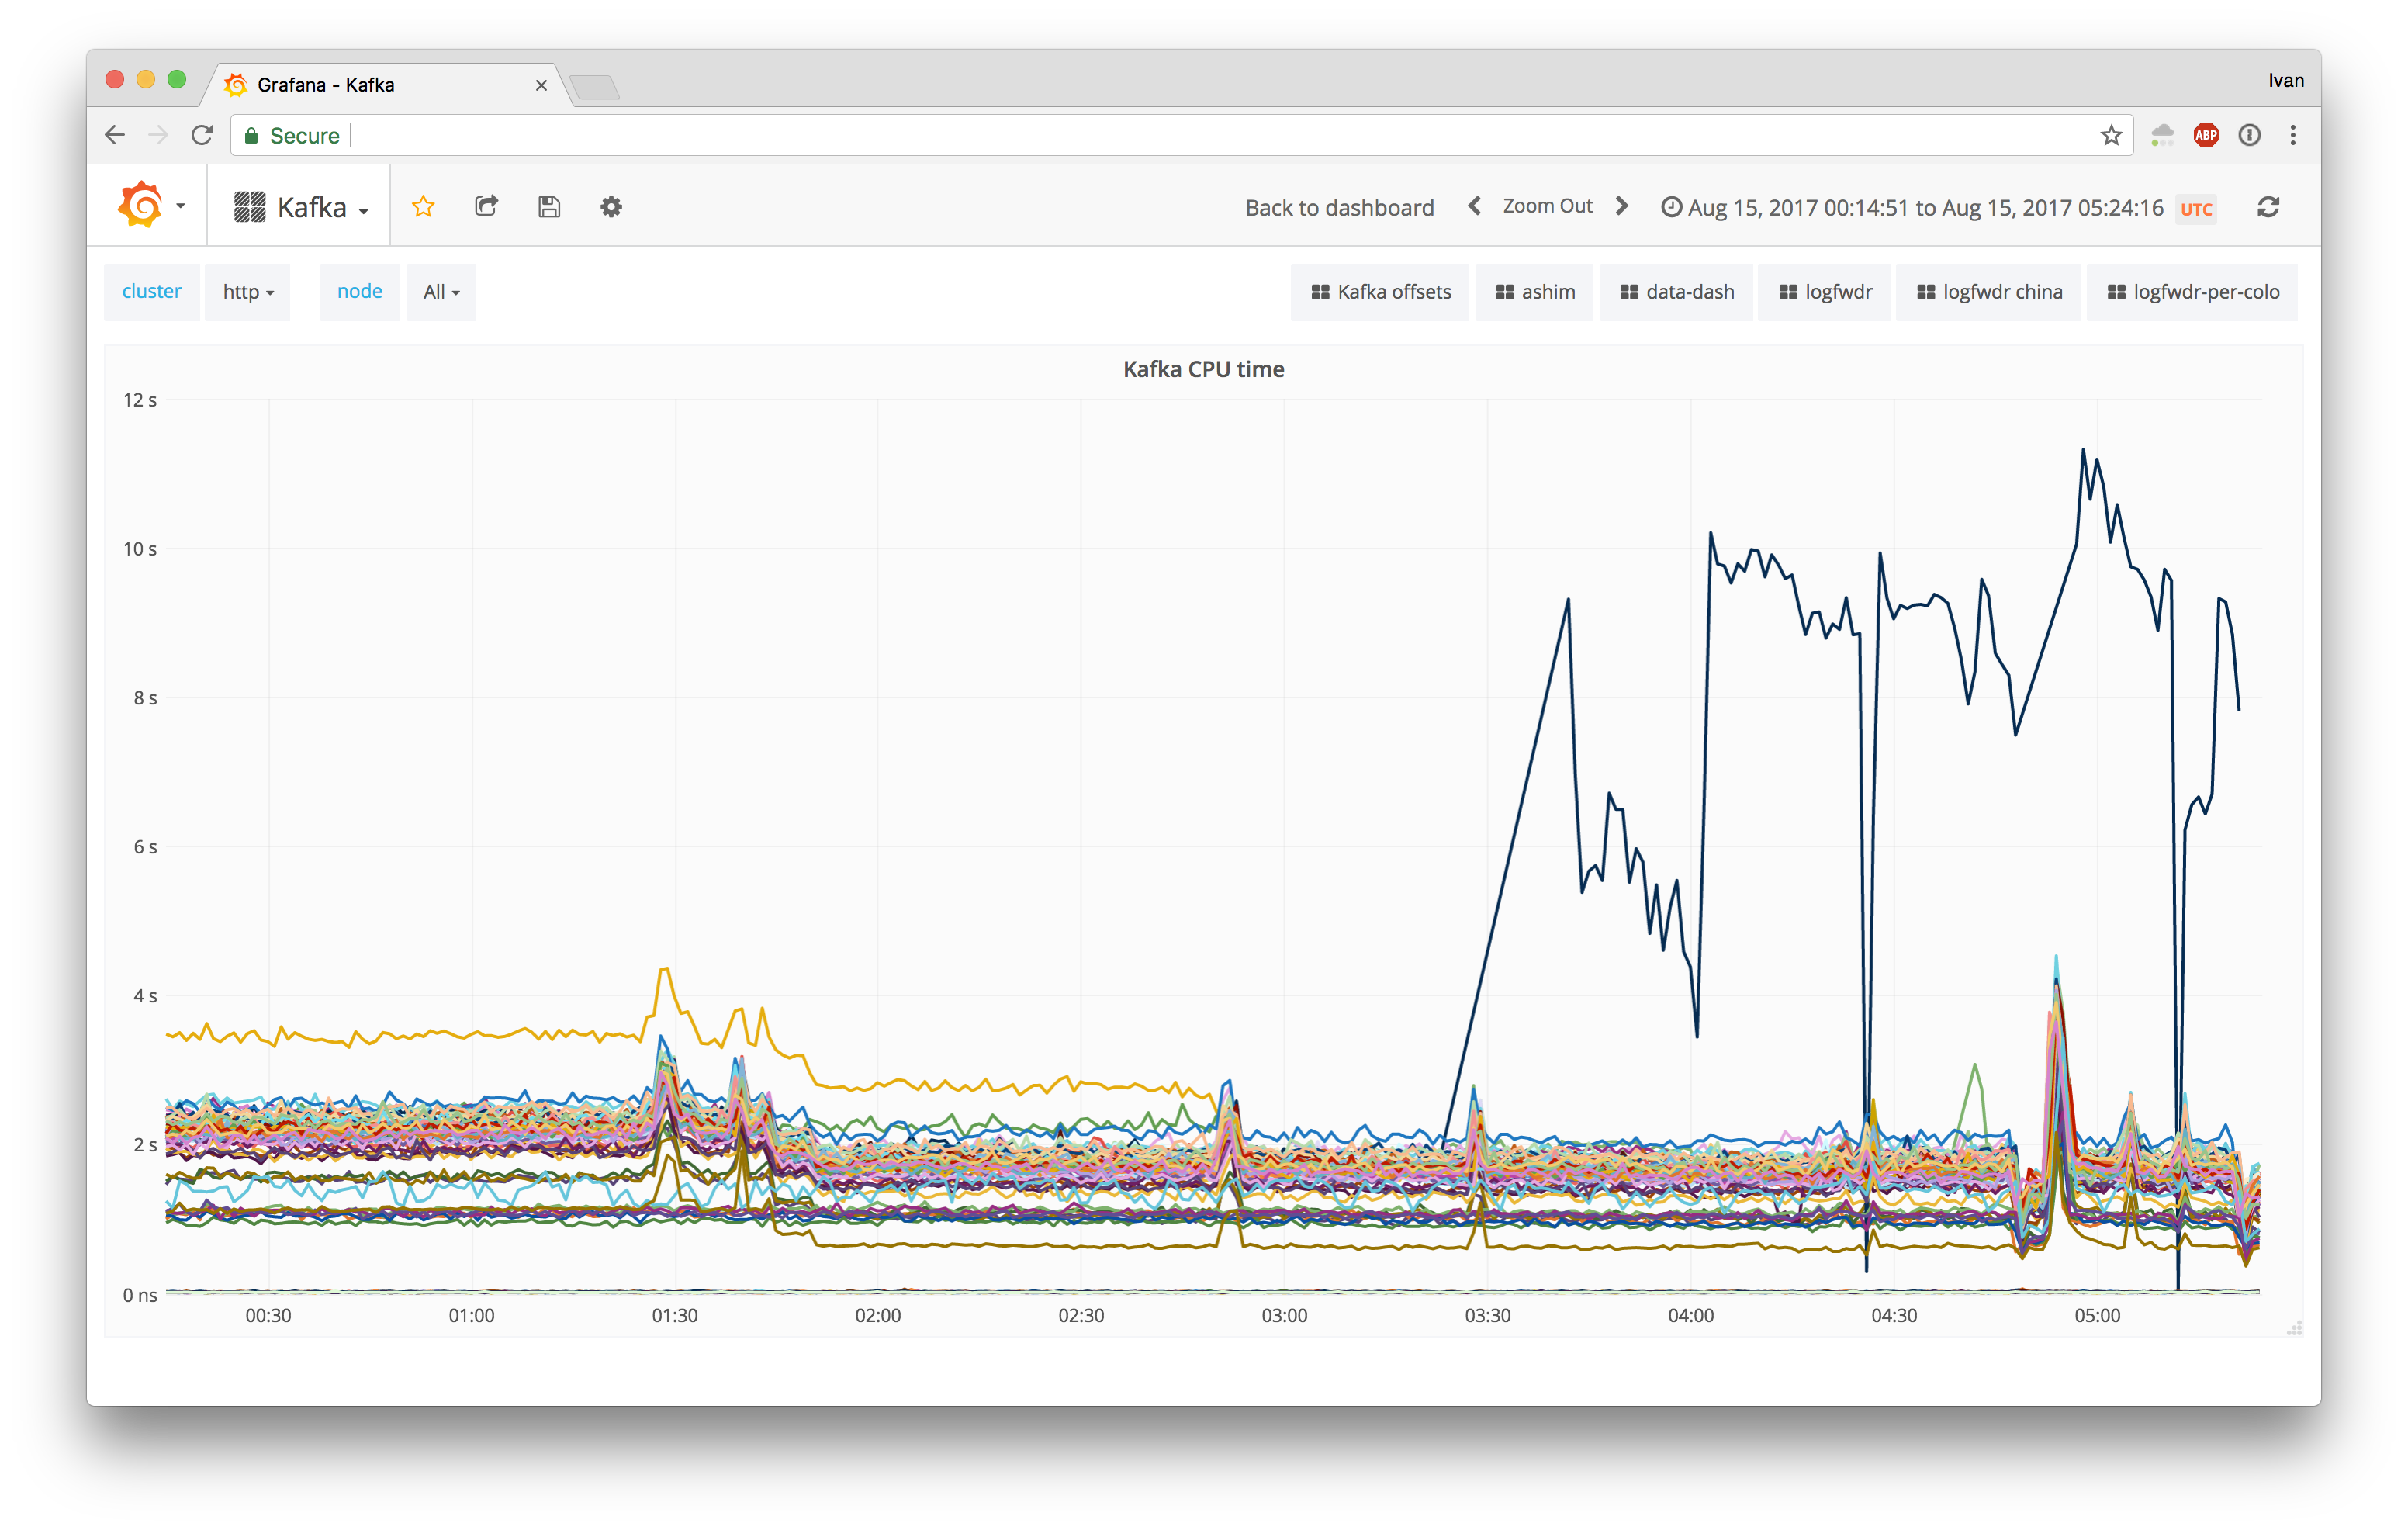Click the 04:00 x-axis time label
2408x1530 pixels.
[1691, 1316]
